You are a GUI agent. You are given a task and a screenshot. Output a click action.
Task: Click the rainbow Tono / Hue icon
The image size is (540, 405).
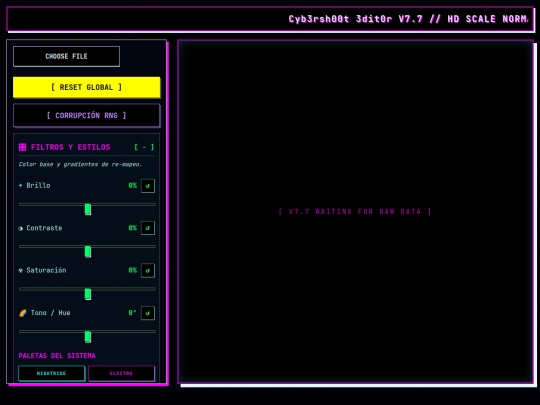[x=23, y=313]
